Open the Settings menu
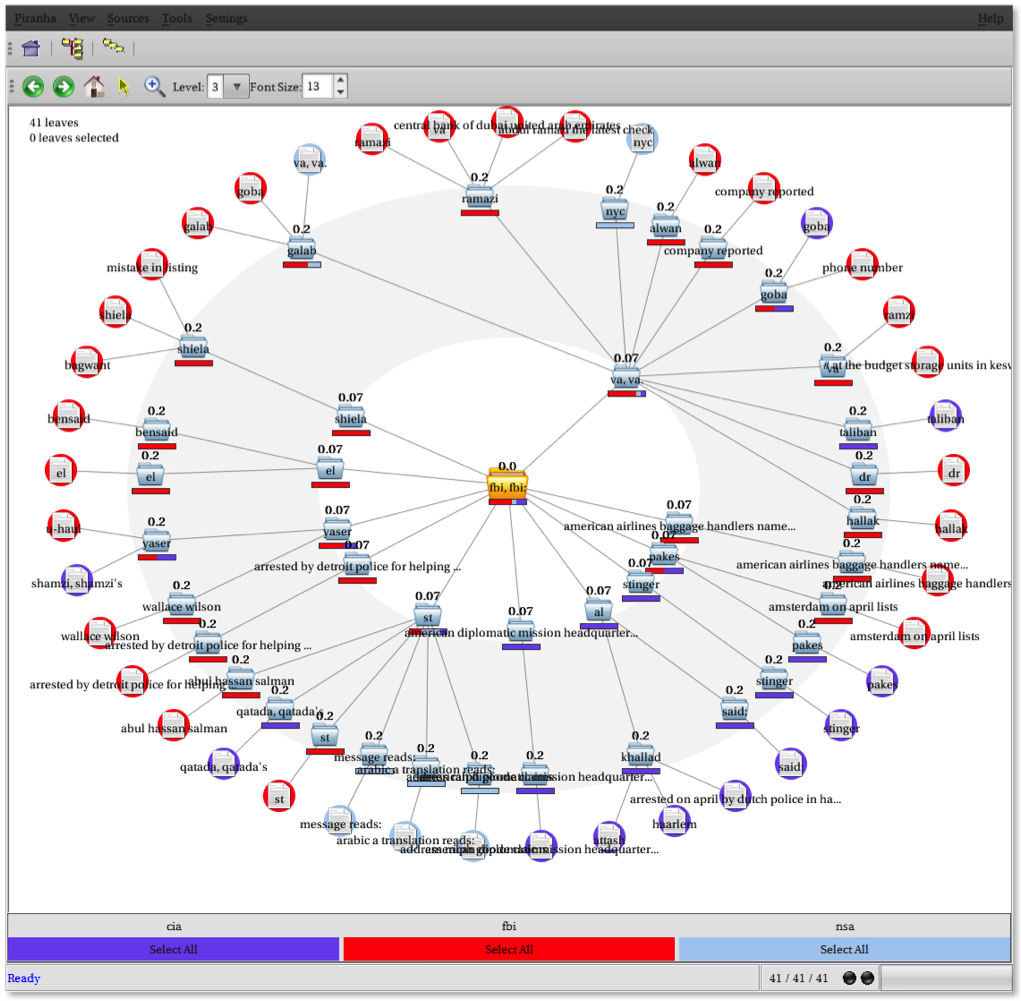 point(227,18)
